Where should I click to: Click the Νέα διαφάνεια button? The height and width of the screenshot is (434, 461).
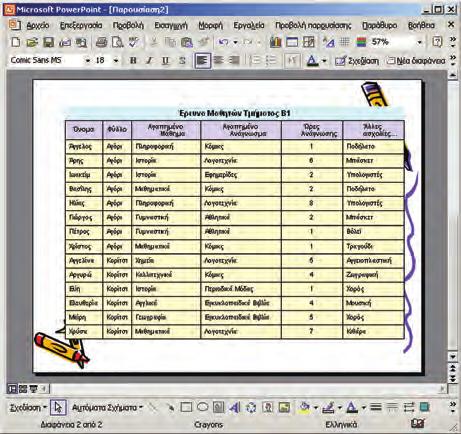(416, 61)
